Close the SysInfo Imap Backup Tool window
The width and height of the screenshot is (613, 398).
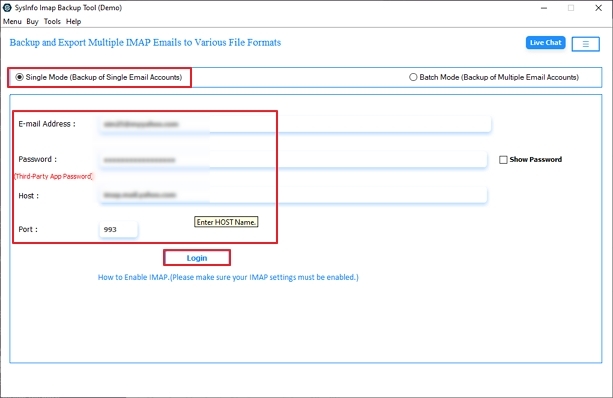[x=599, y=8]
